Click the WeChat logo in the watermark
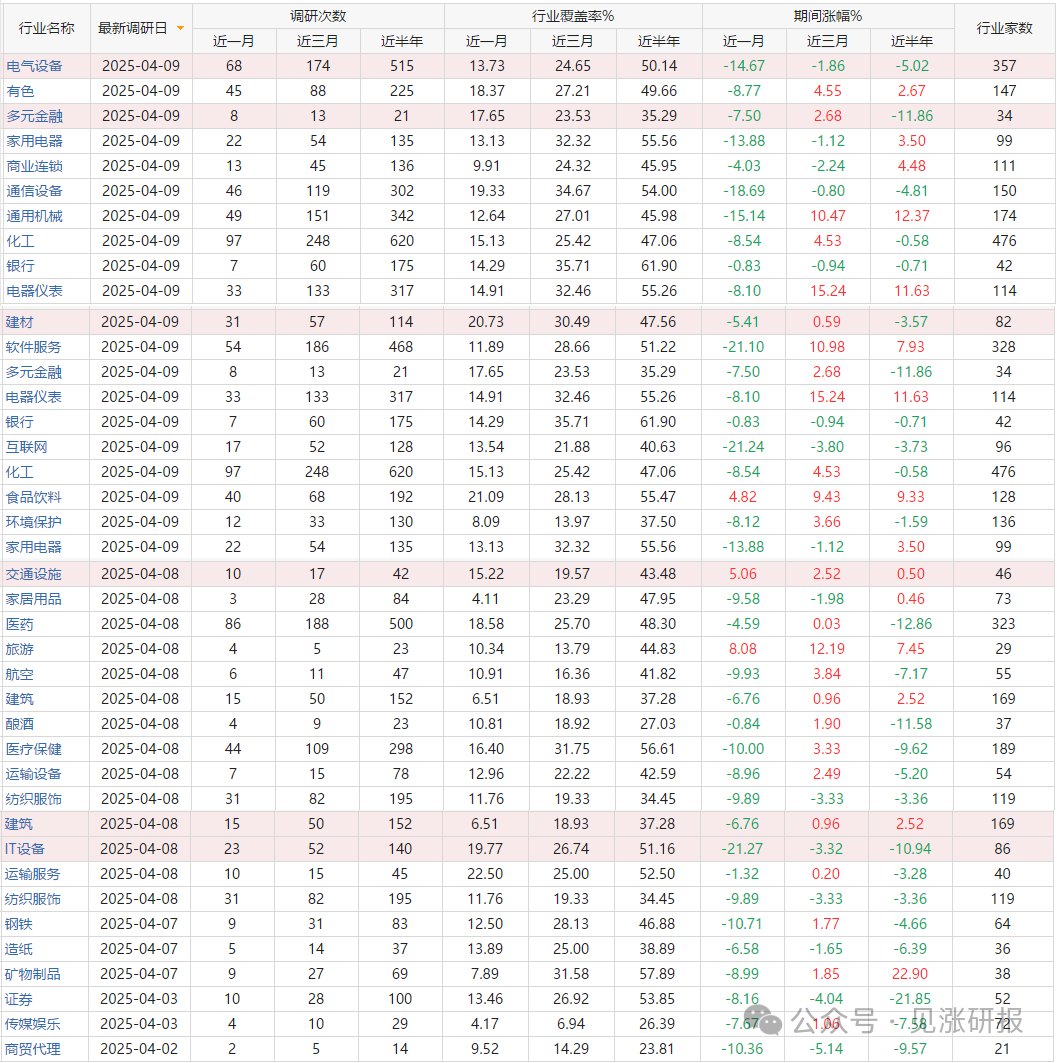This screenshot has height=1063, width=1057. (x=769, y=1020)
